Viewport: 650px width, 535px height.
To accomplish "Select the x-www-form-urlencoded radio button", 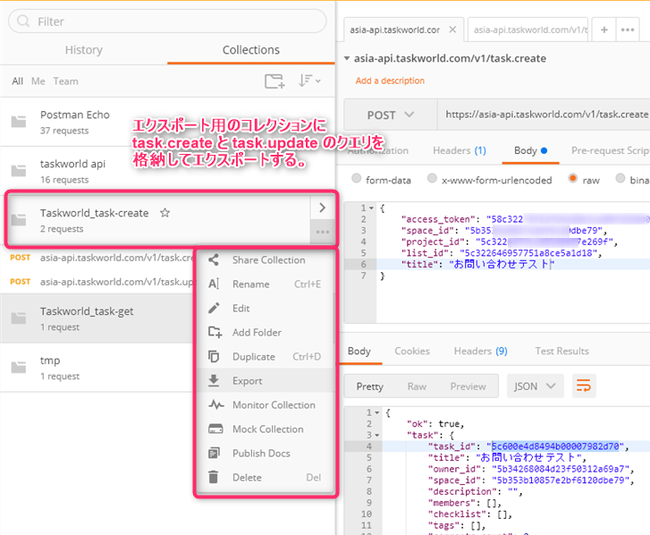I will pos(432,178).
